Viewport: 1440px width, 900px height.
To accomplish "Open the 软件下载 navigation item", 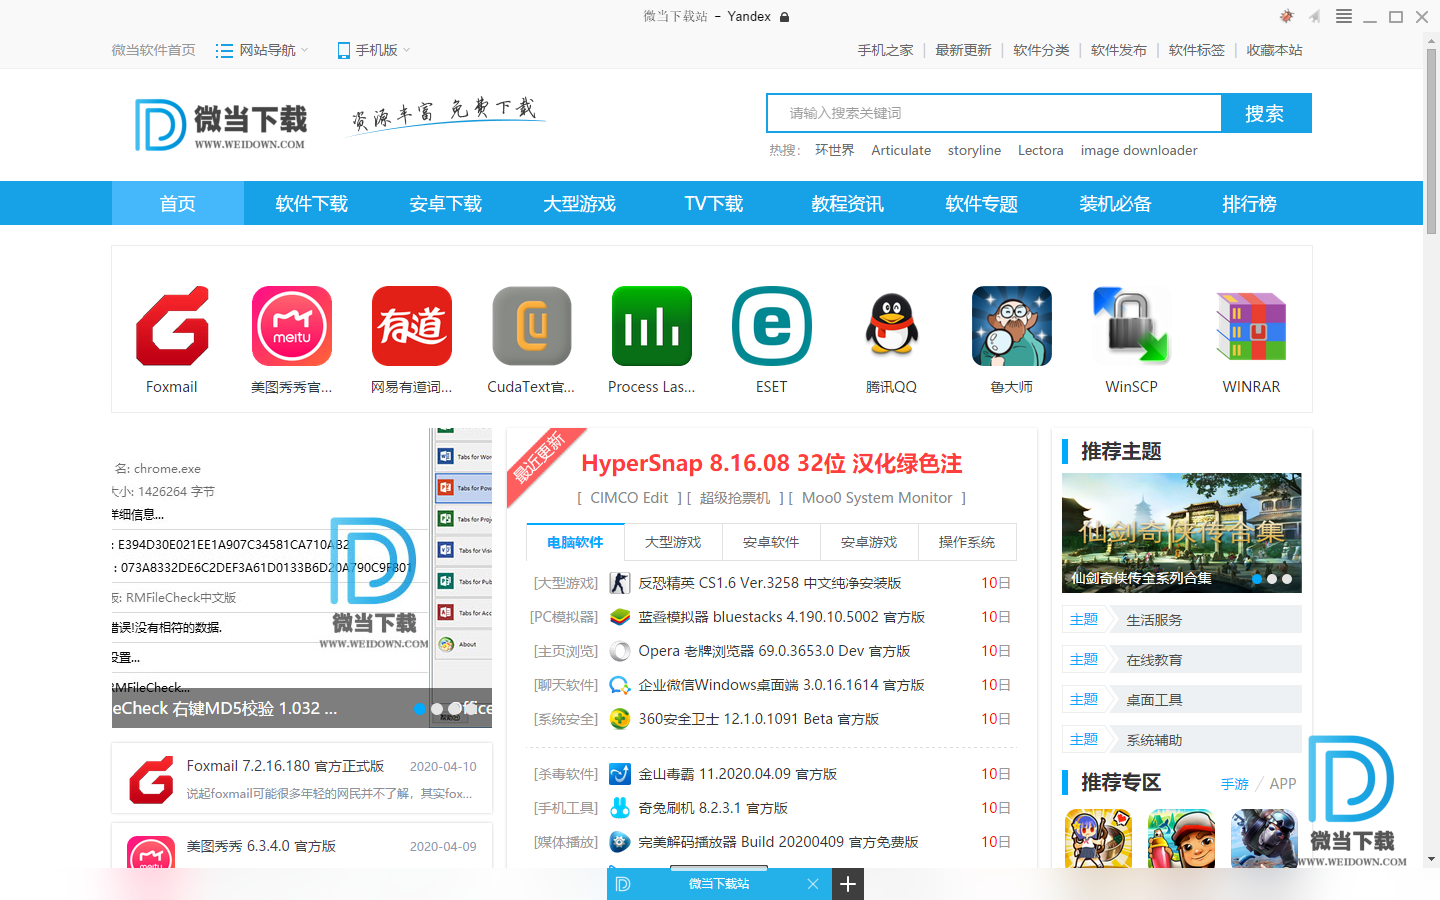I will 312,203.
